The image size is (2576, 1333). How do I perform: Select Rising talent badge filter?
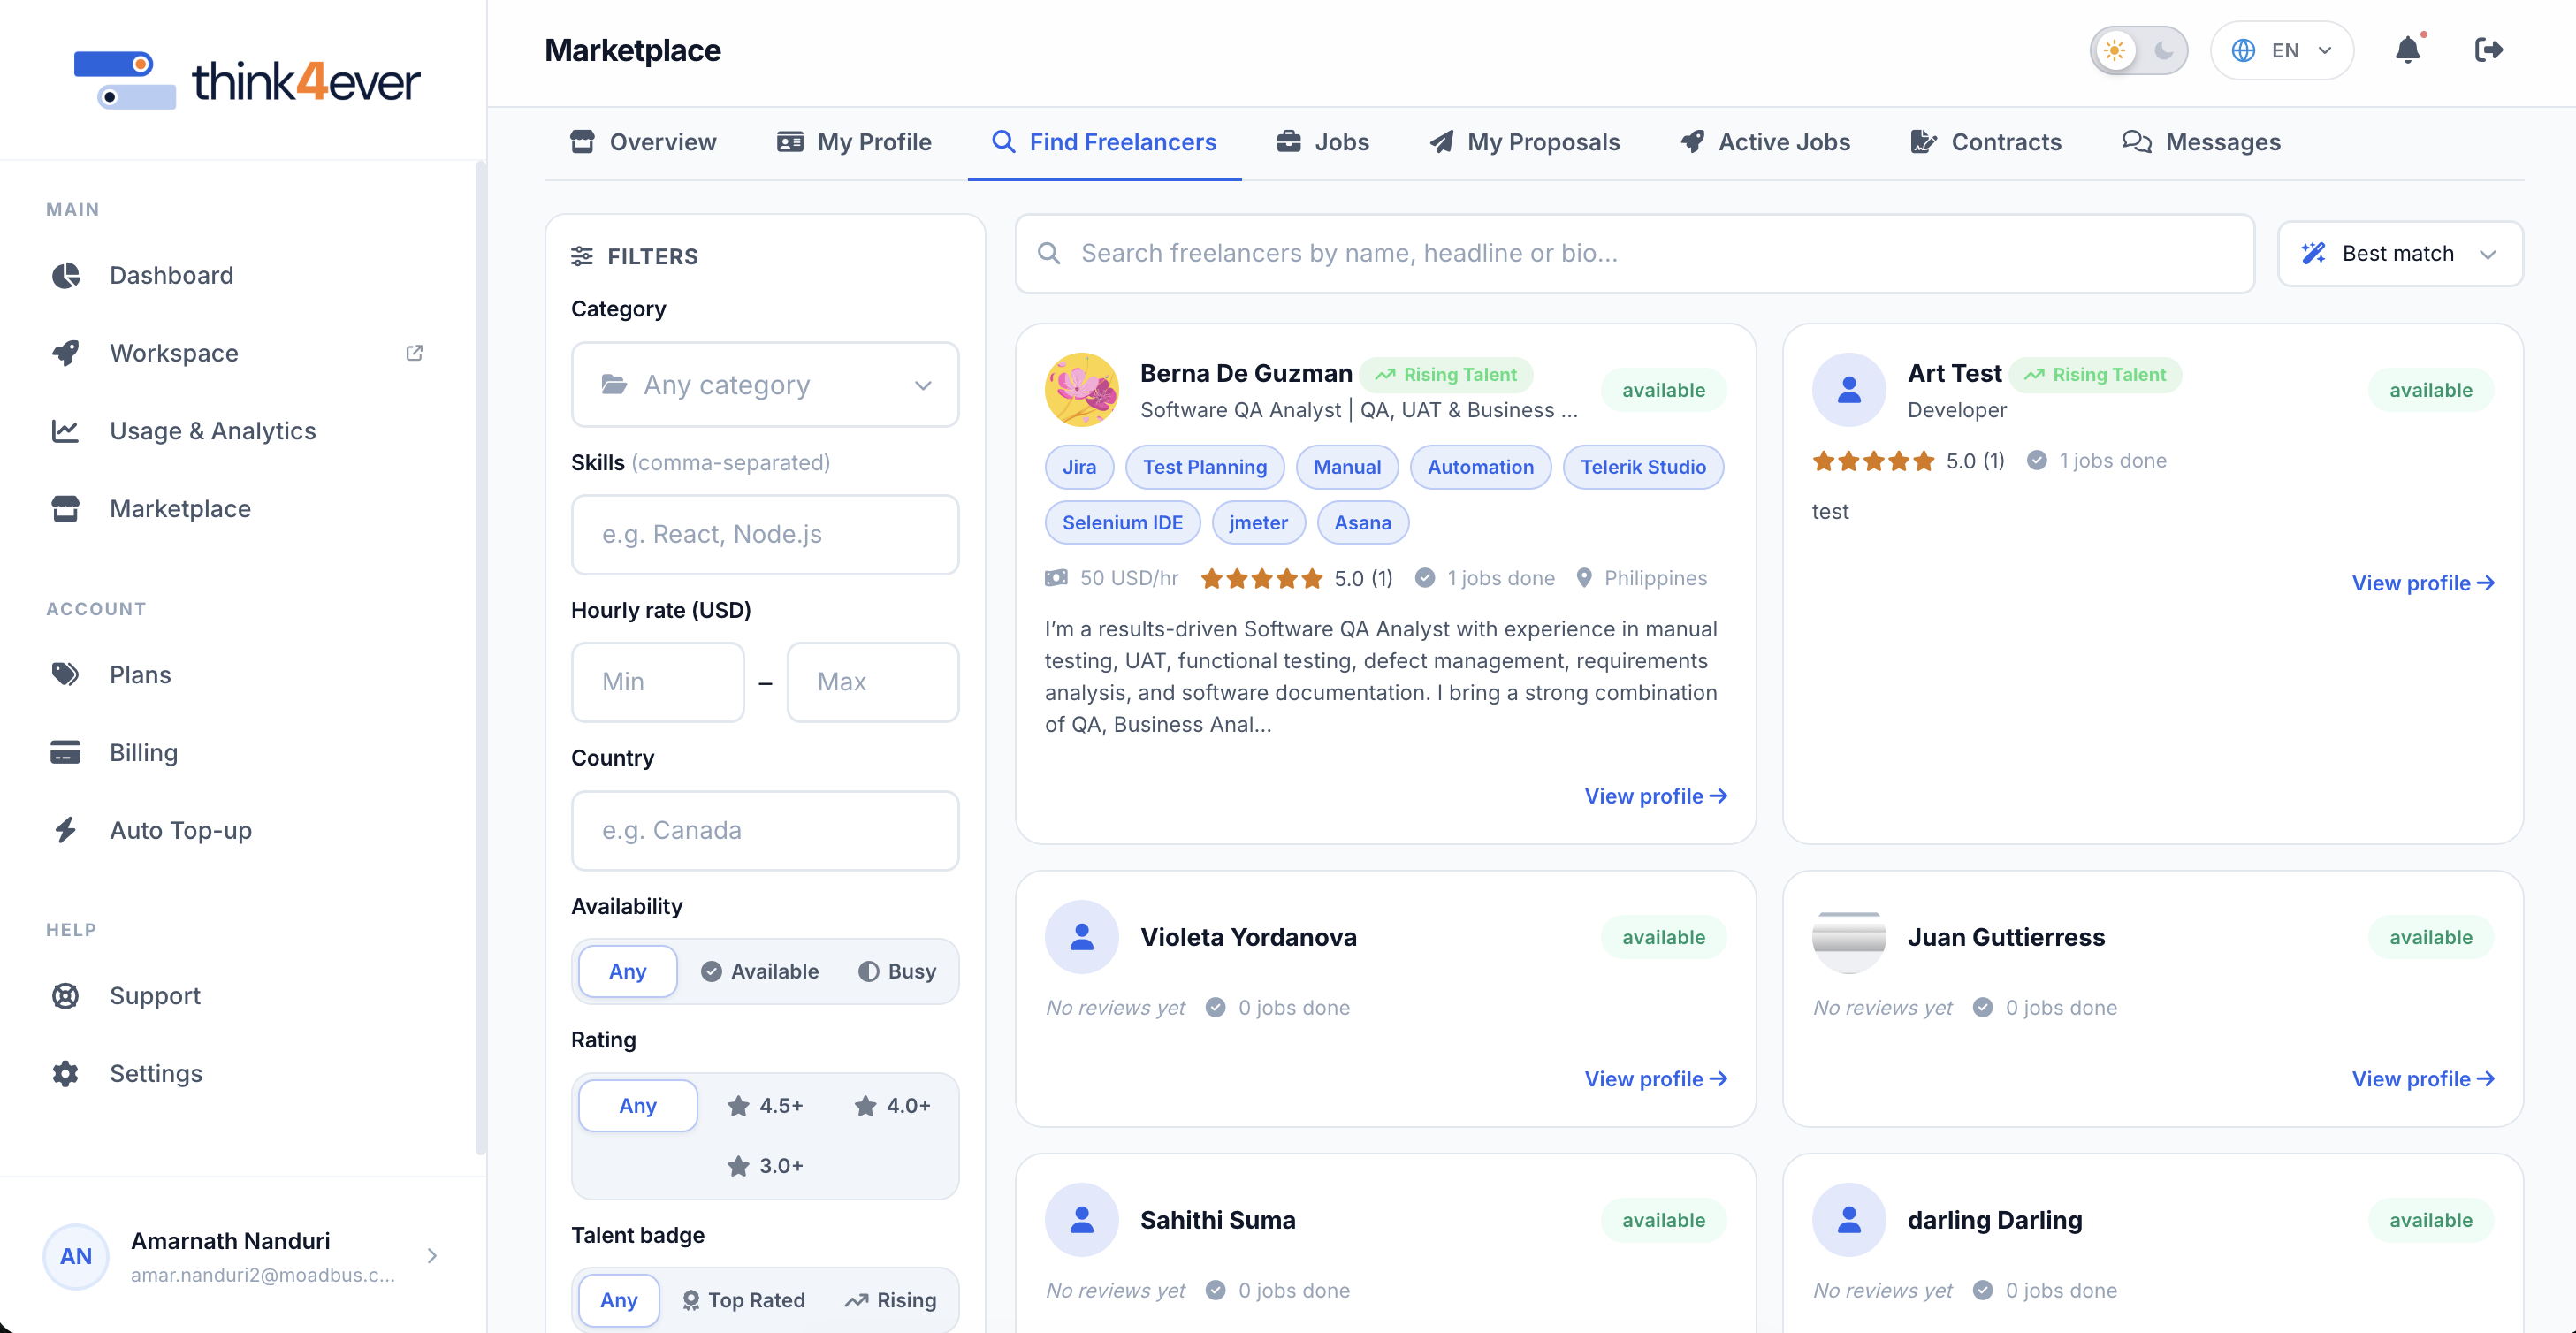coord(890,1300)
